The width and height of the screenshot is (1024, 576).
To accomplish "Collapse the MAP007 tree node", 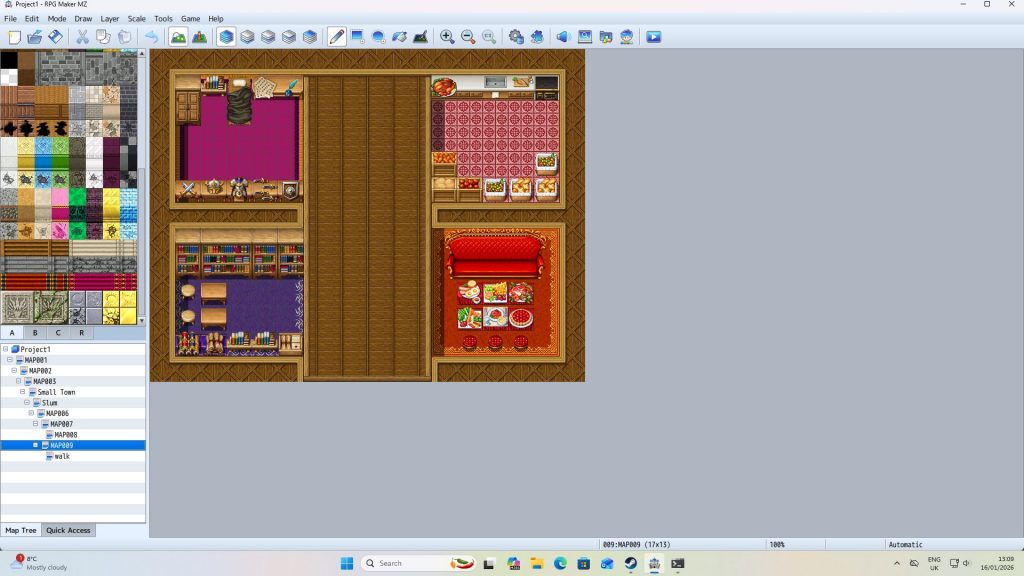I will point(36,424).
